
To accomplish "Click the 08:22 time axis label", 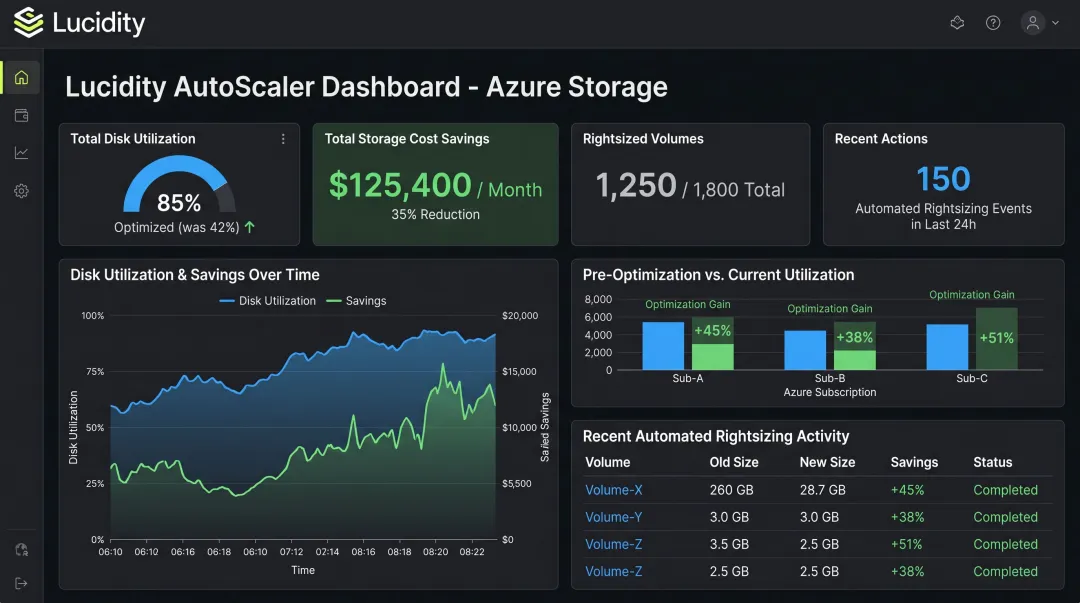I will coord(472,552).
